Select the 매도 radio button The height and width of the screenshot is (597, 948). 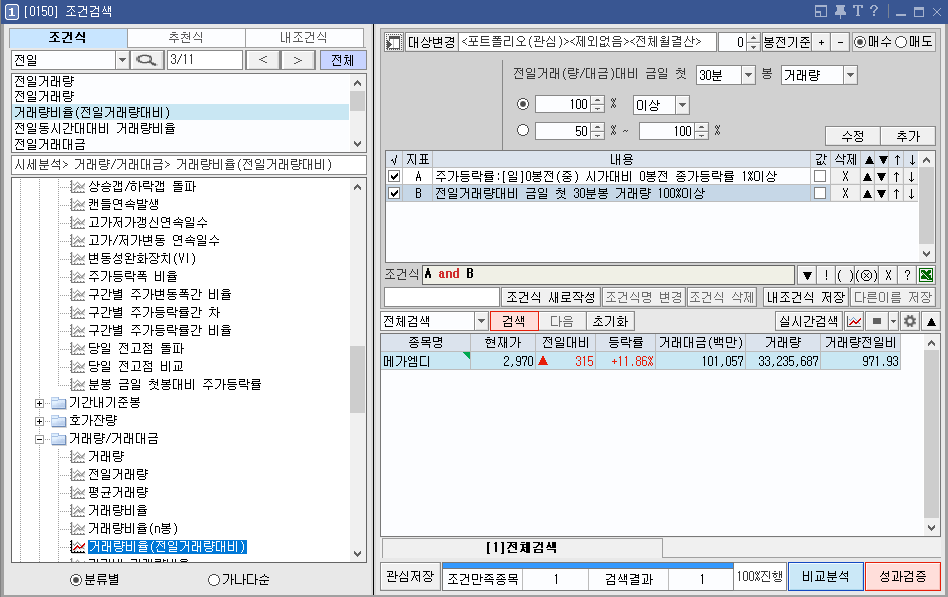901,42
